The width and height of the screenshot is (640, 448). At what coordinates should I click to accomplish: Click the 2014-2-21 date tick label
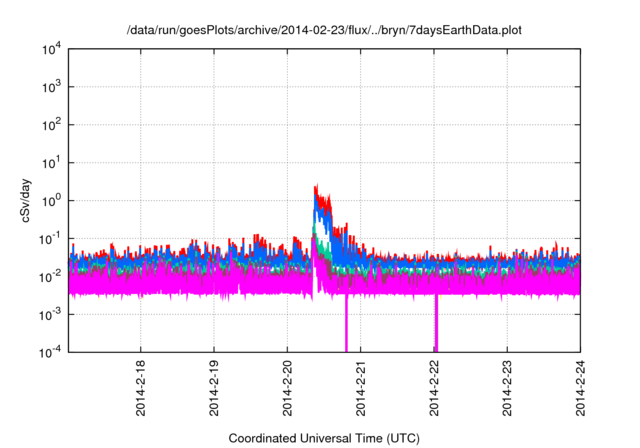point(360,388)
